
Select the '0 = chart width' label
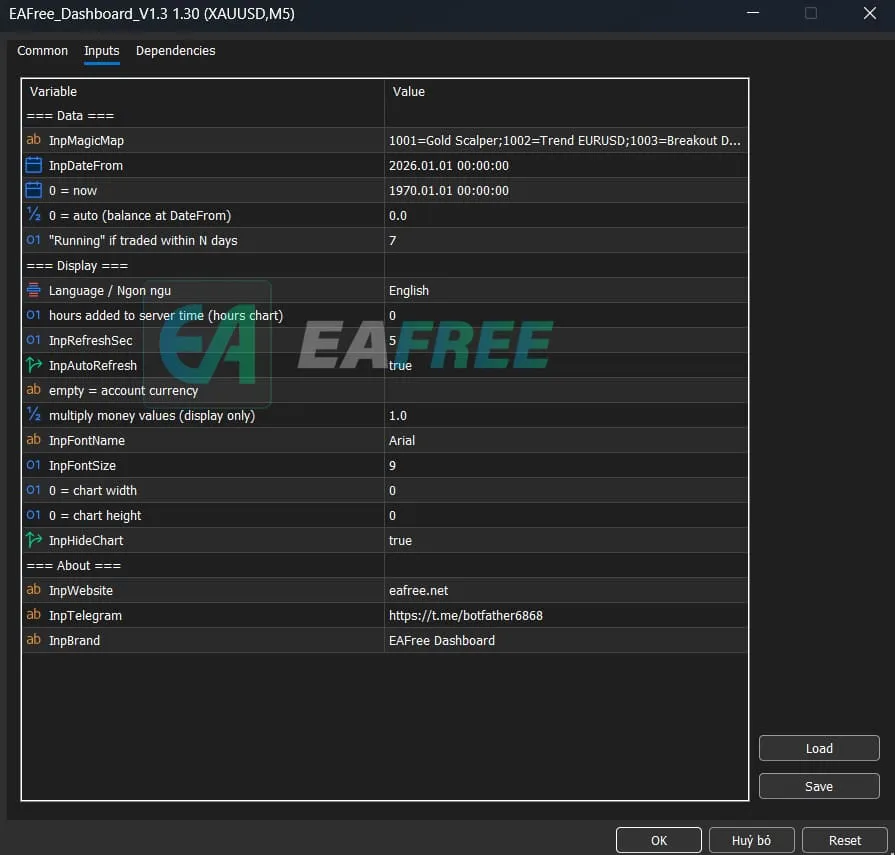[93, 491]
